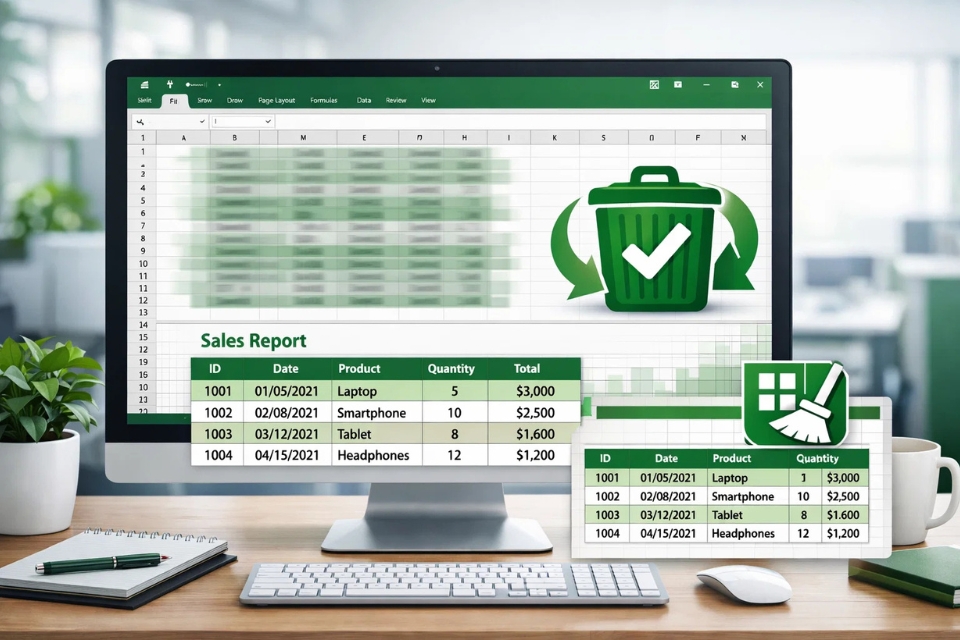Click the Excel app icon top-left

click(x=144, y=84)
